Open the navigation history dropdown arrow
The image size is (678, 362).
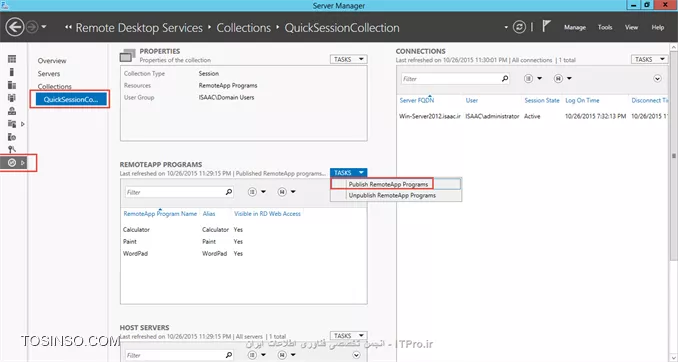pos(44,27)
